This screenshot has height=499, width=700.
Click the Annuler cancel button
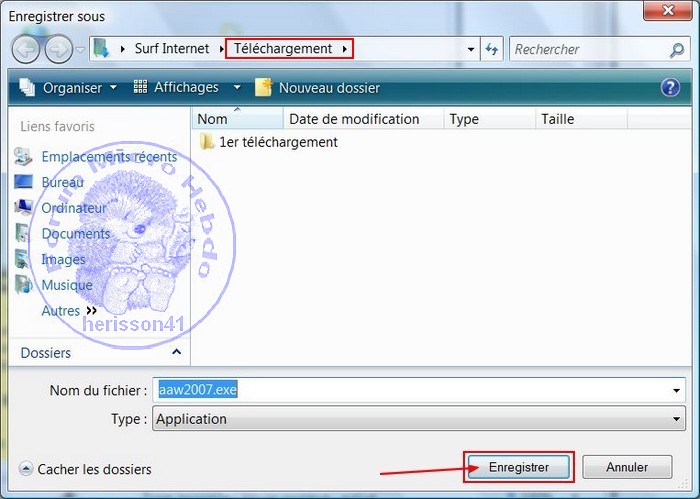click(x=627, y=467)
